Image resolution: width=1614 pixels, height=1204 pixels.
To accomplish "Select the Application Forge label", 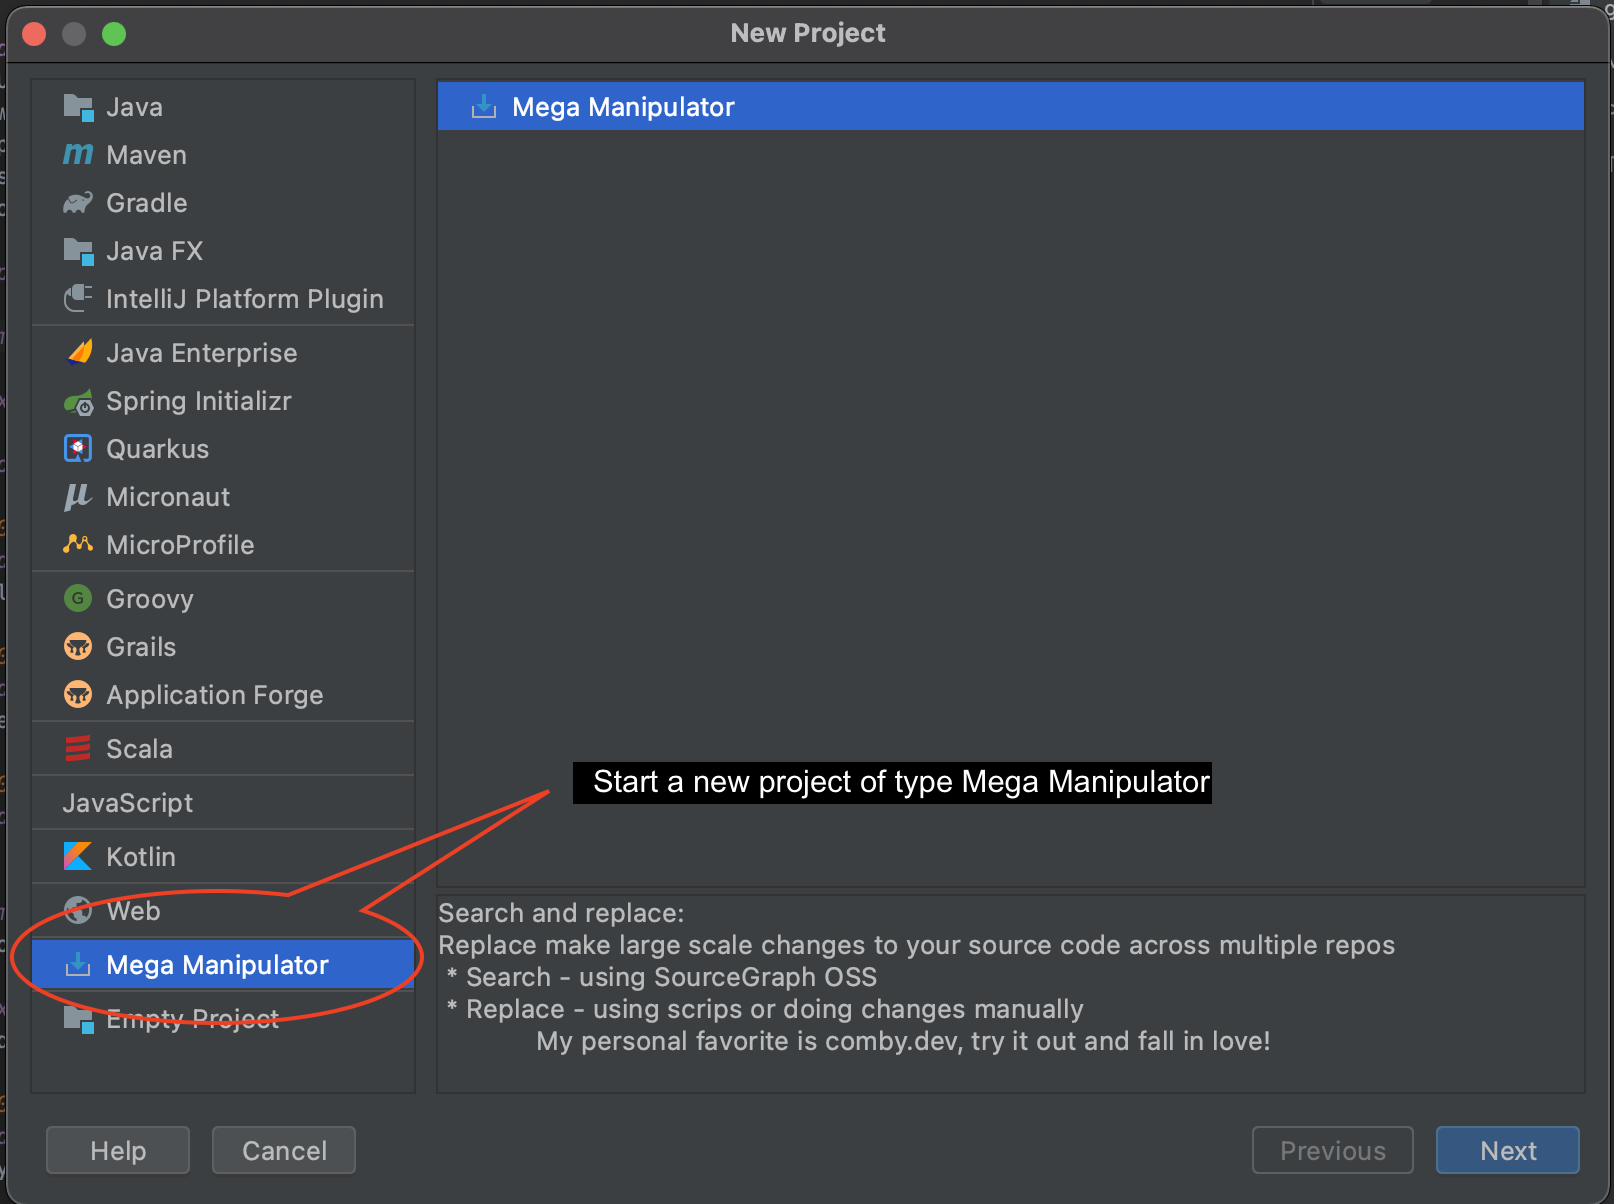I will (215, 695).
